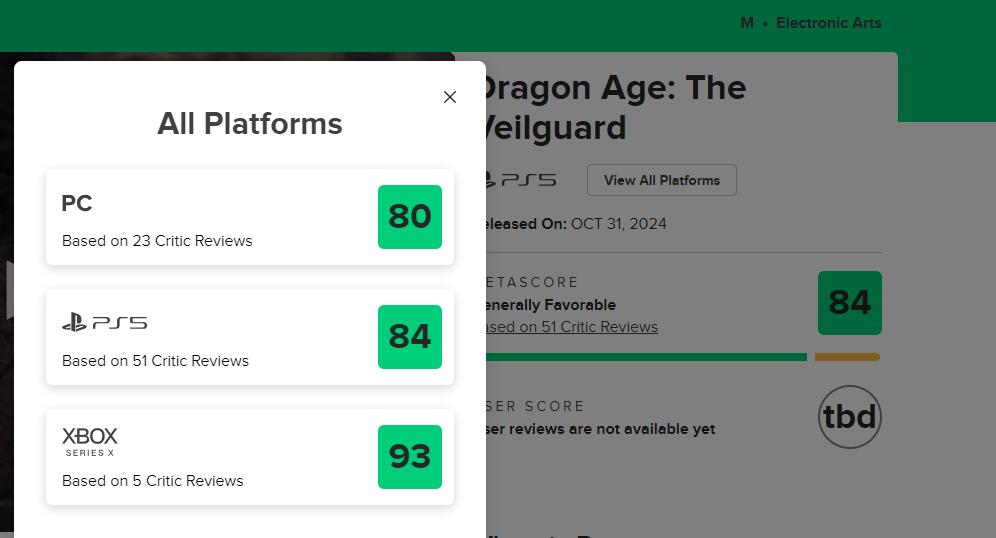Click the 93 Xbox score badge

[409, 457]
